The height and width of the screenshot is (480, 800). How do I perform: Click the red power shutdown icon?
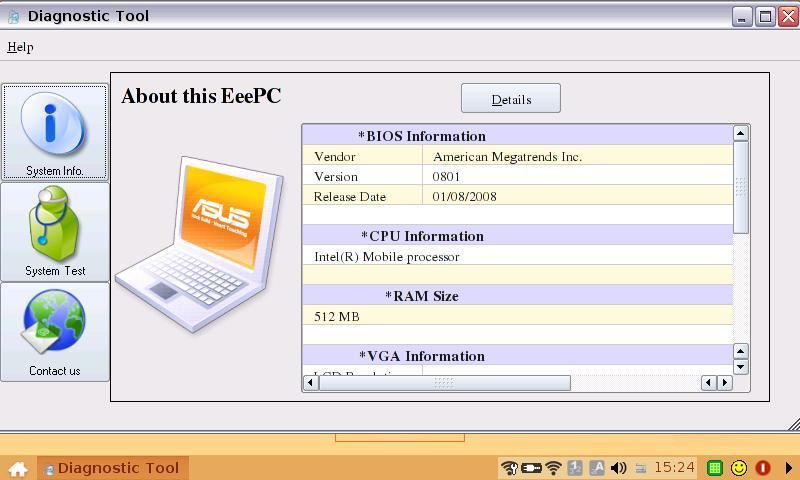(763, 468)
